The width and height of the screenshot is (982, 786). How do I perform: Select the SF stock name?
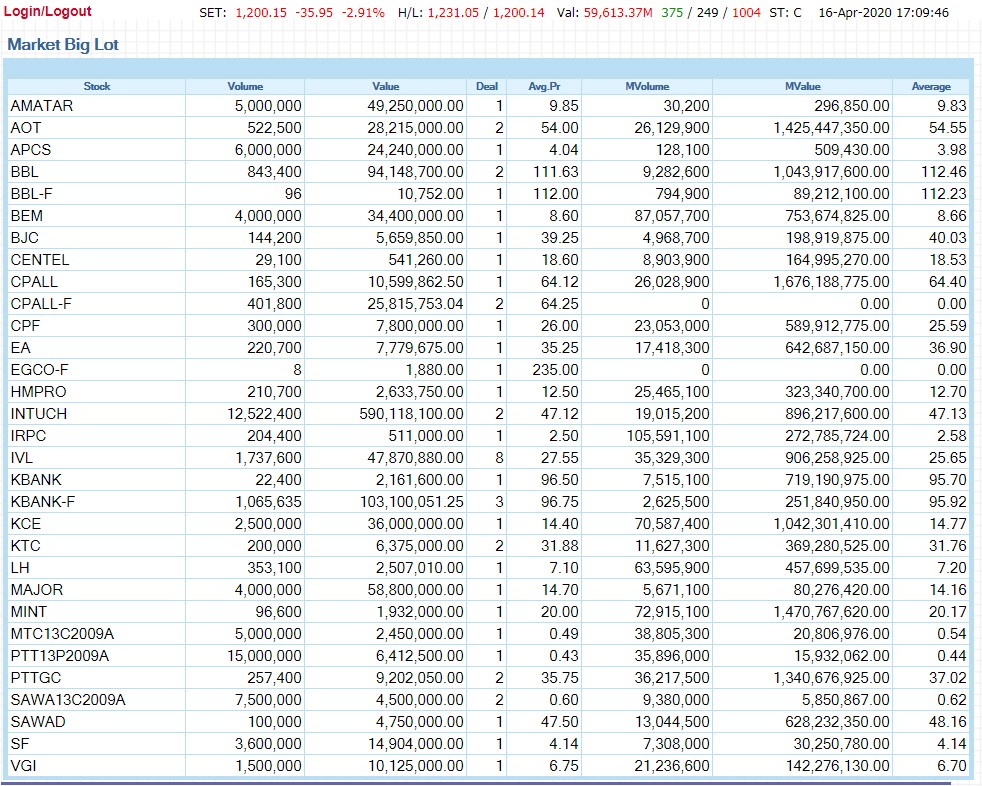pos(19,744)
